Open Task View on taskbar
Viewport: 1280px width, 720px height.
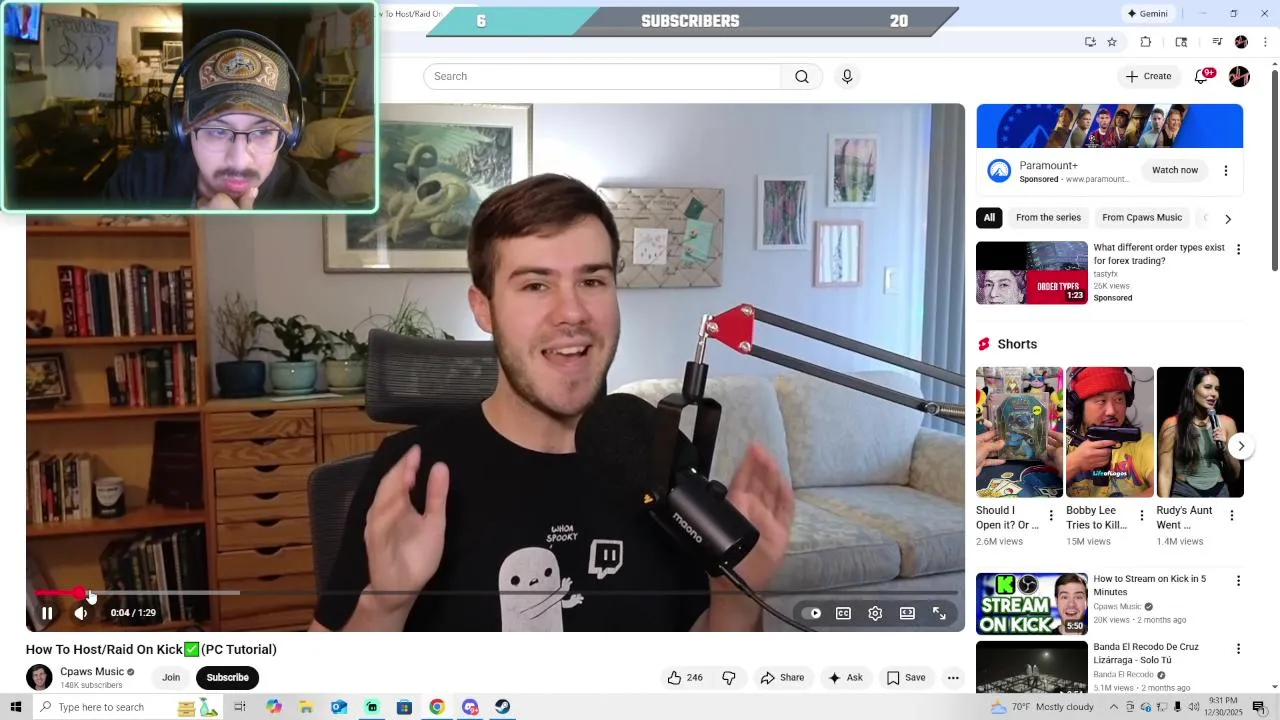[x=240, y=707]
